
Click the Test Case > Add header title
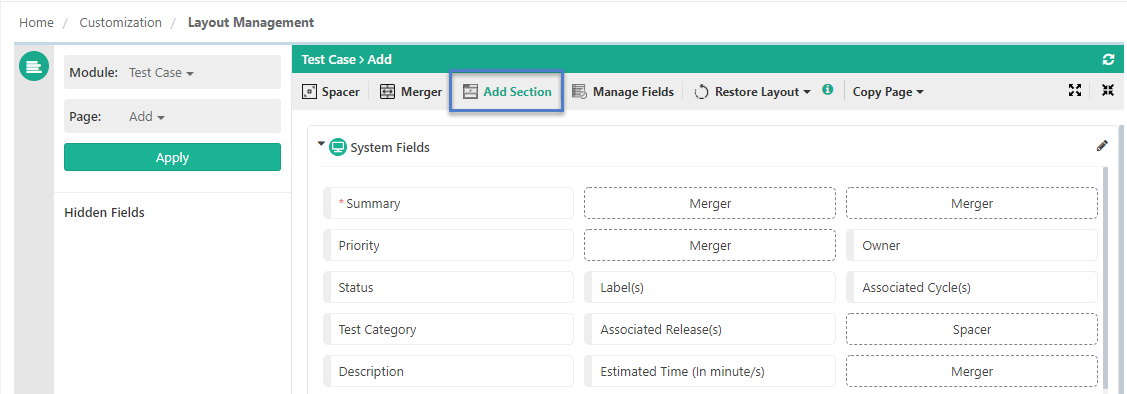point(346,60)
